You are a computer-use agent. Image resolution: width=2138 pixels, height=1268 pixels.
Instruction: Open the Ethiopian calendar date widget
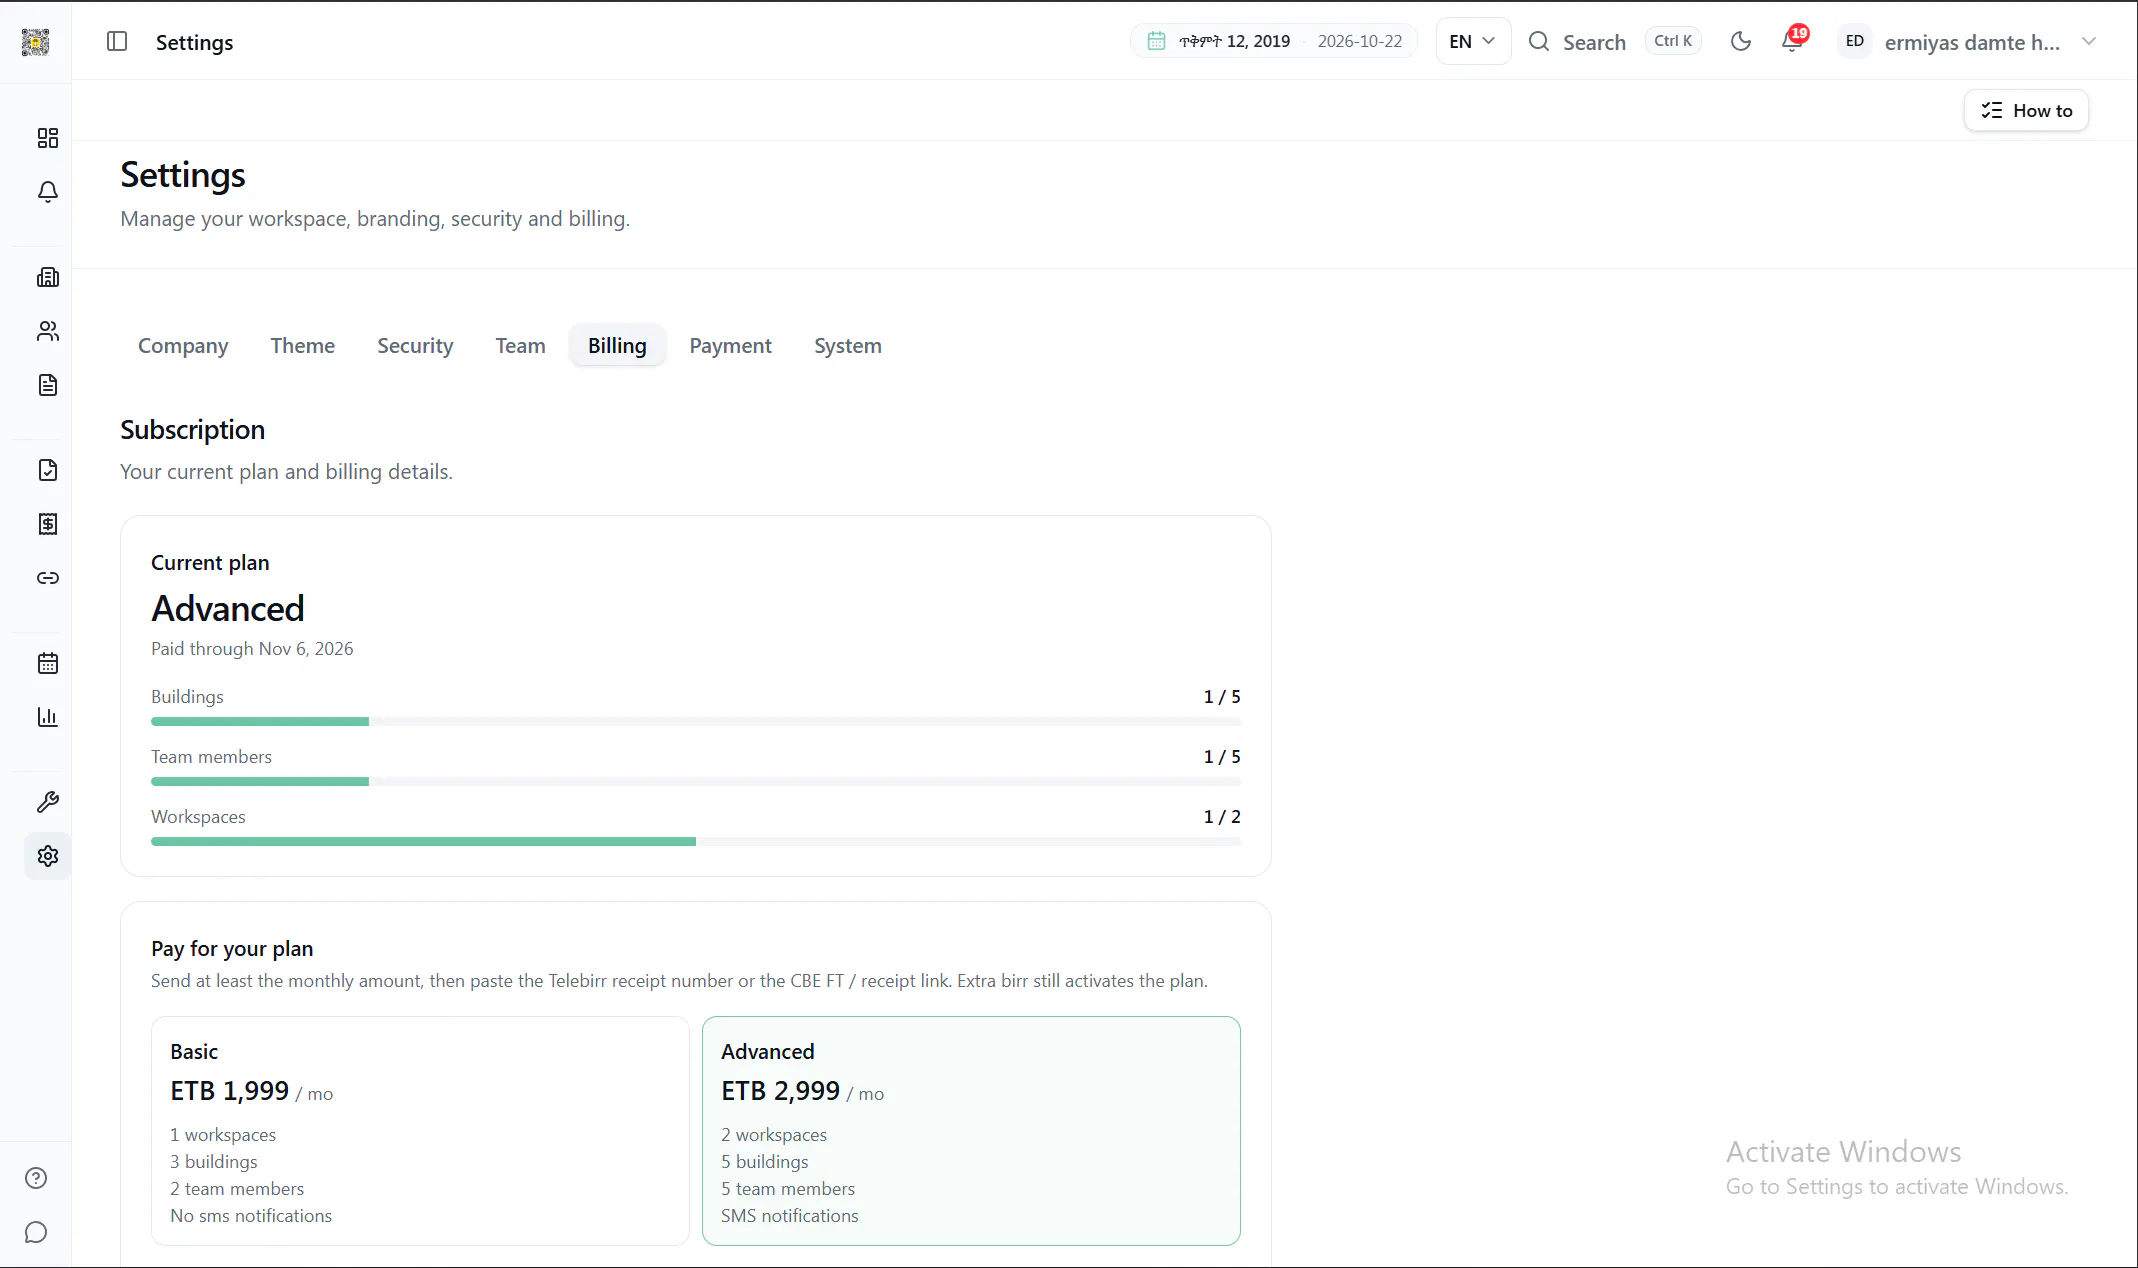[x=1273, y=41]
